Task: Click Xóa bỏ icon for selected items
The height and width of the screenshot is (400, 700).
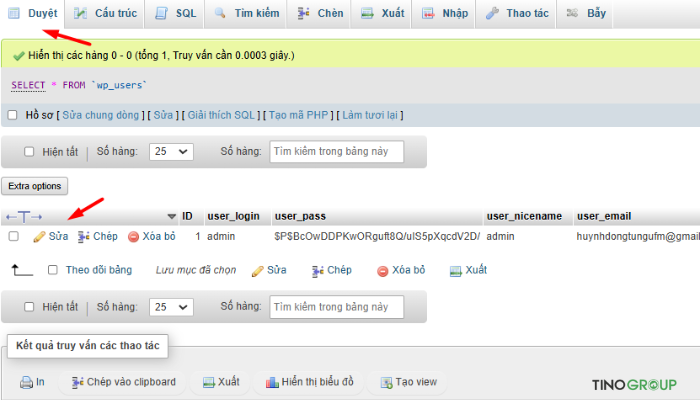Action: (383, 271)
